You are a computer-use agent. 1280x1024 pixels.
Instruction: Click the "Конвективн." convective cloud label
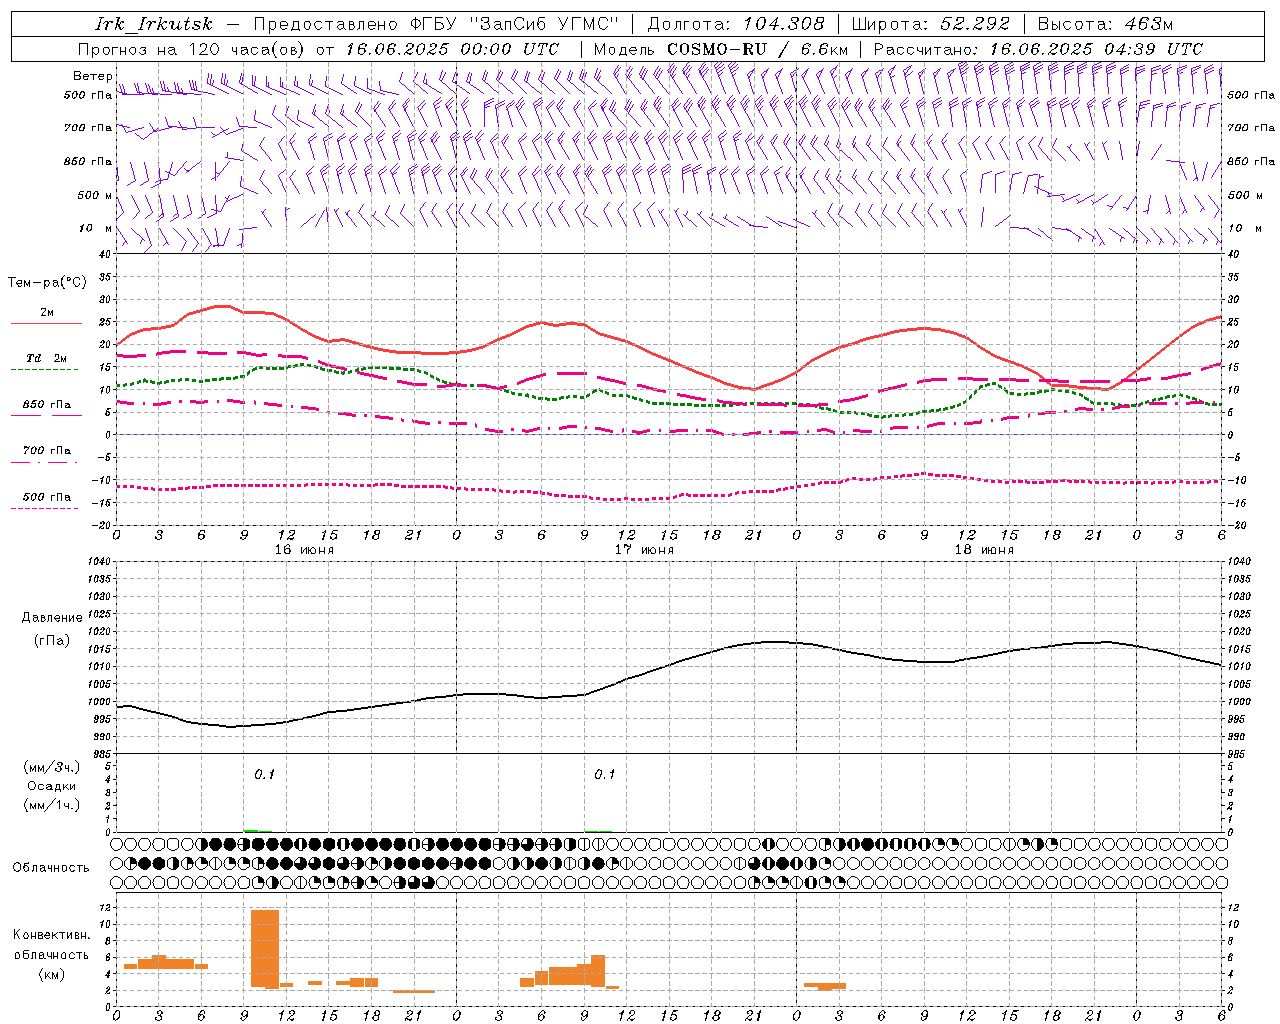[x=51, y=935]
